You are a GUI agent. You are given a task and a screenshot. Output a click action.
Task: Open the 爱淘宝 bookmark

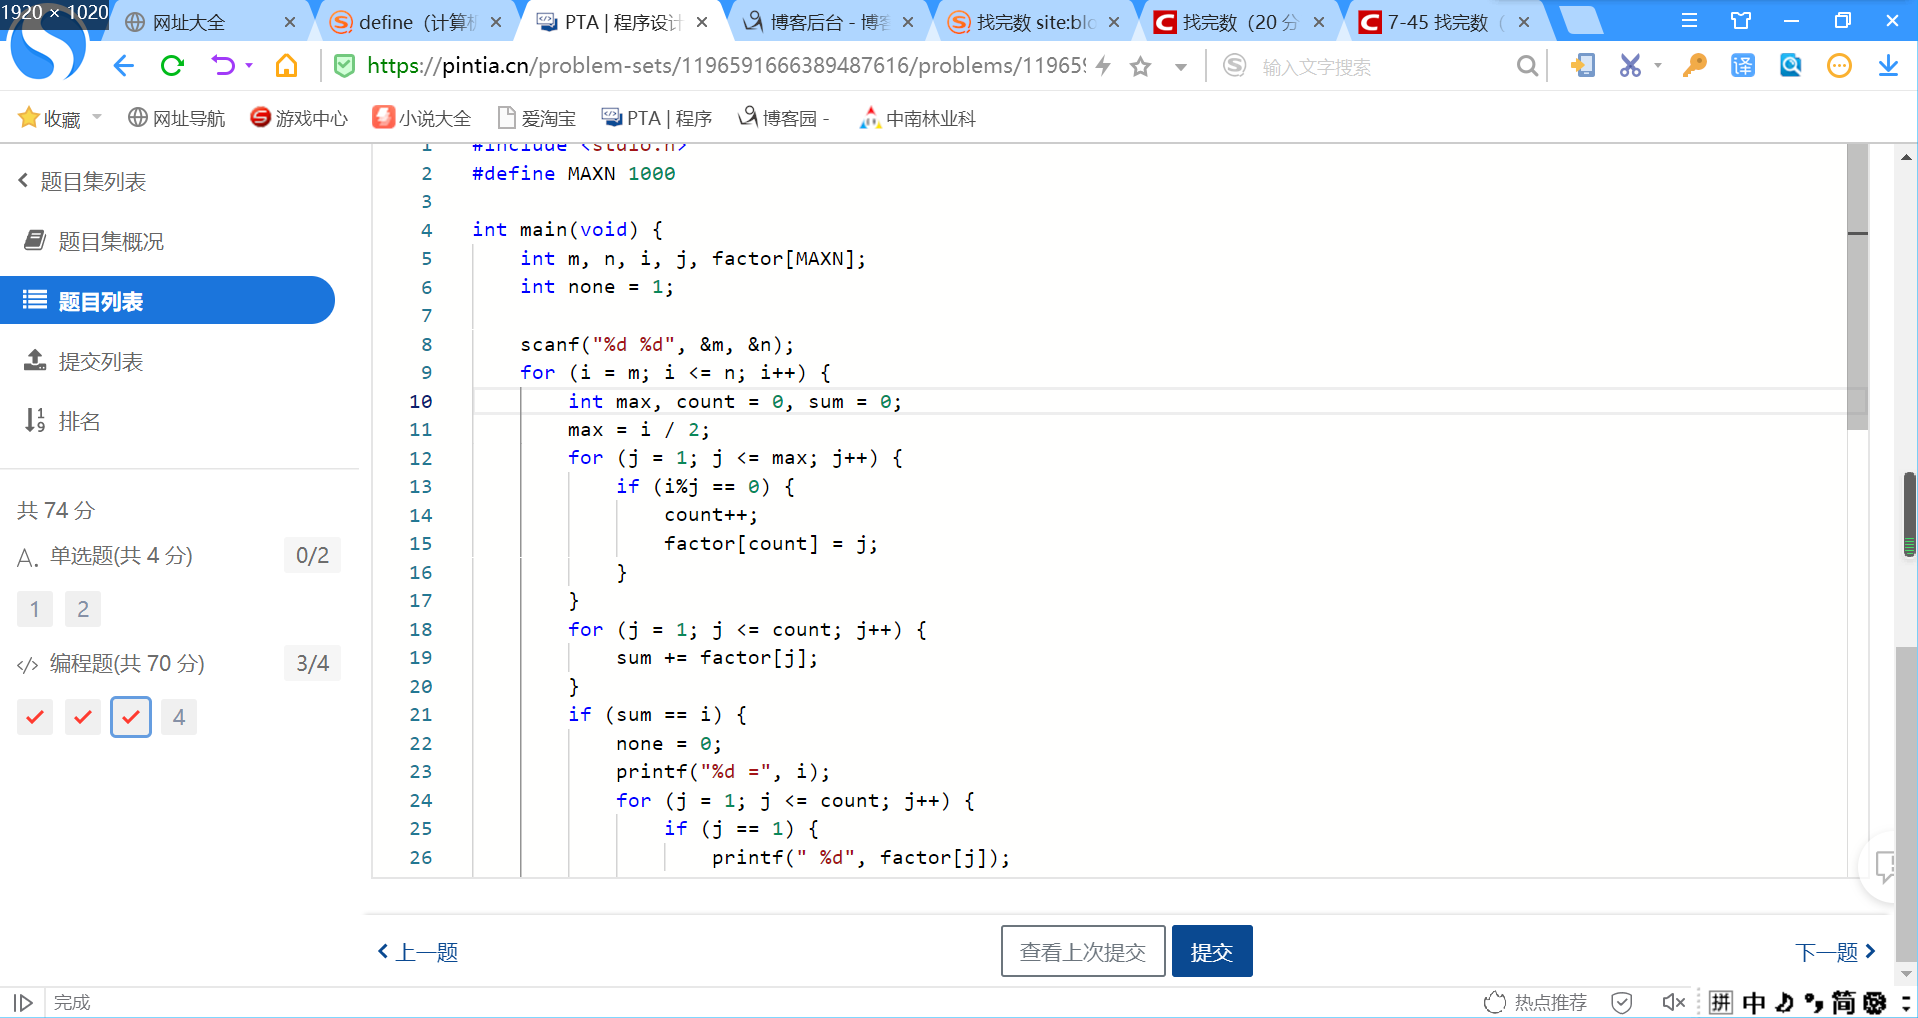coord(537,118)
